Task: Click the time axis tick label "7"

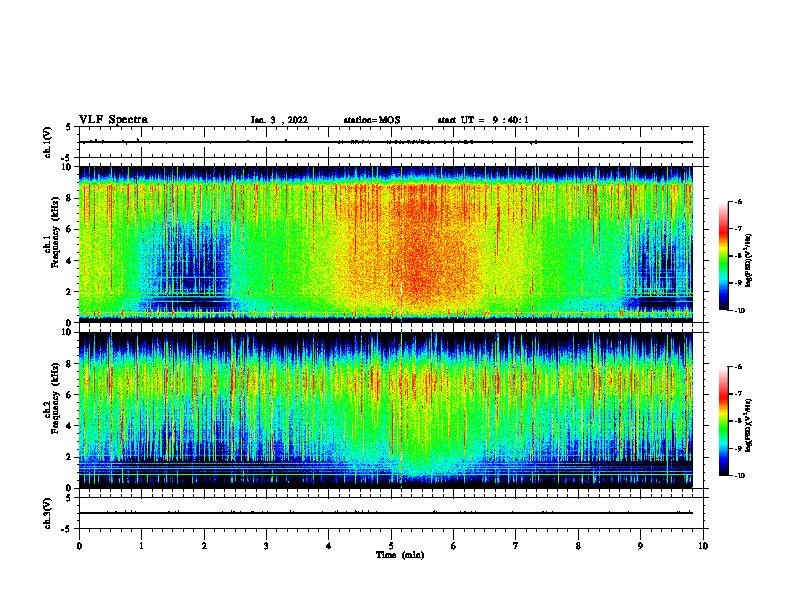Action: tap(516, 546)
